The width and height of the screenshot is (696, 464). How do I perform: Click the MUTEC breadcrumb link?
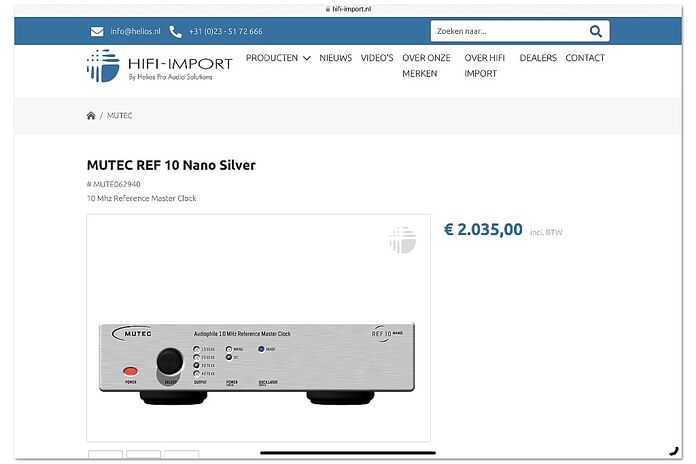point(119,115)
